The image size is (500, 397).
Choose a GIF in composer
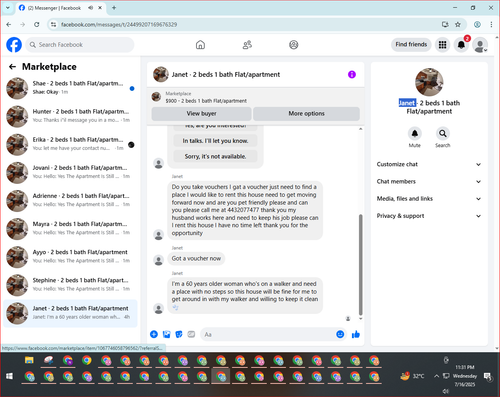coord(191,334)
